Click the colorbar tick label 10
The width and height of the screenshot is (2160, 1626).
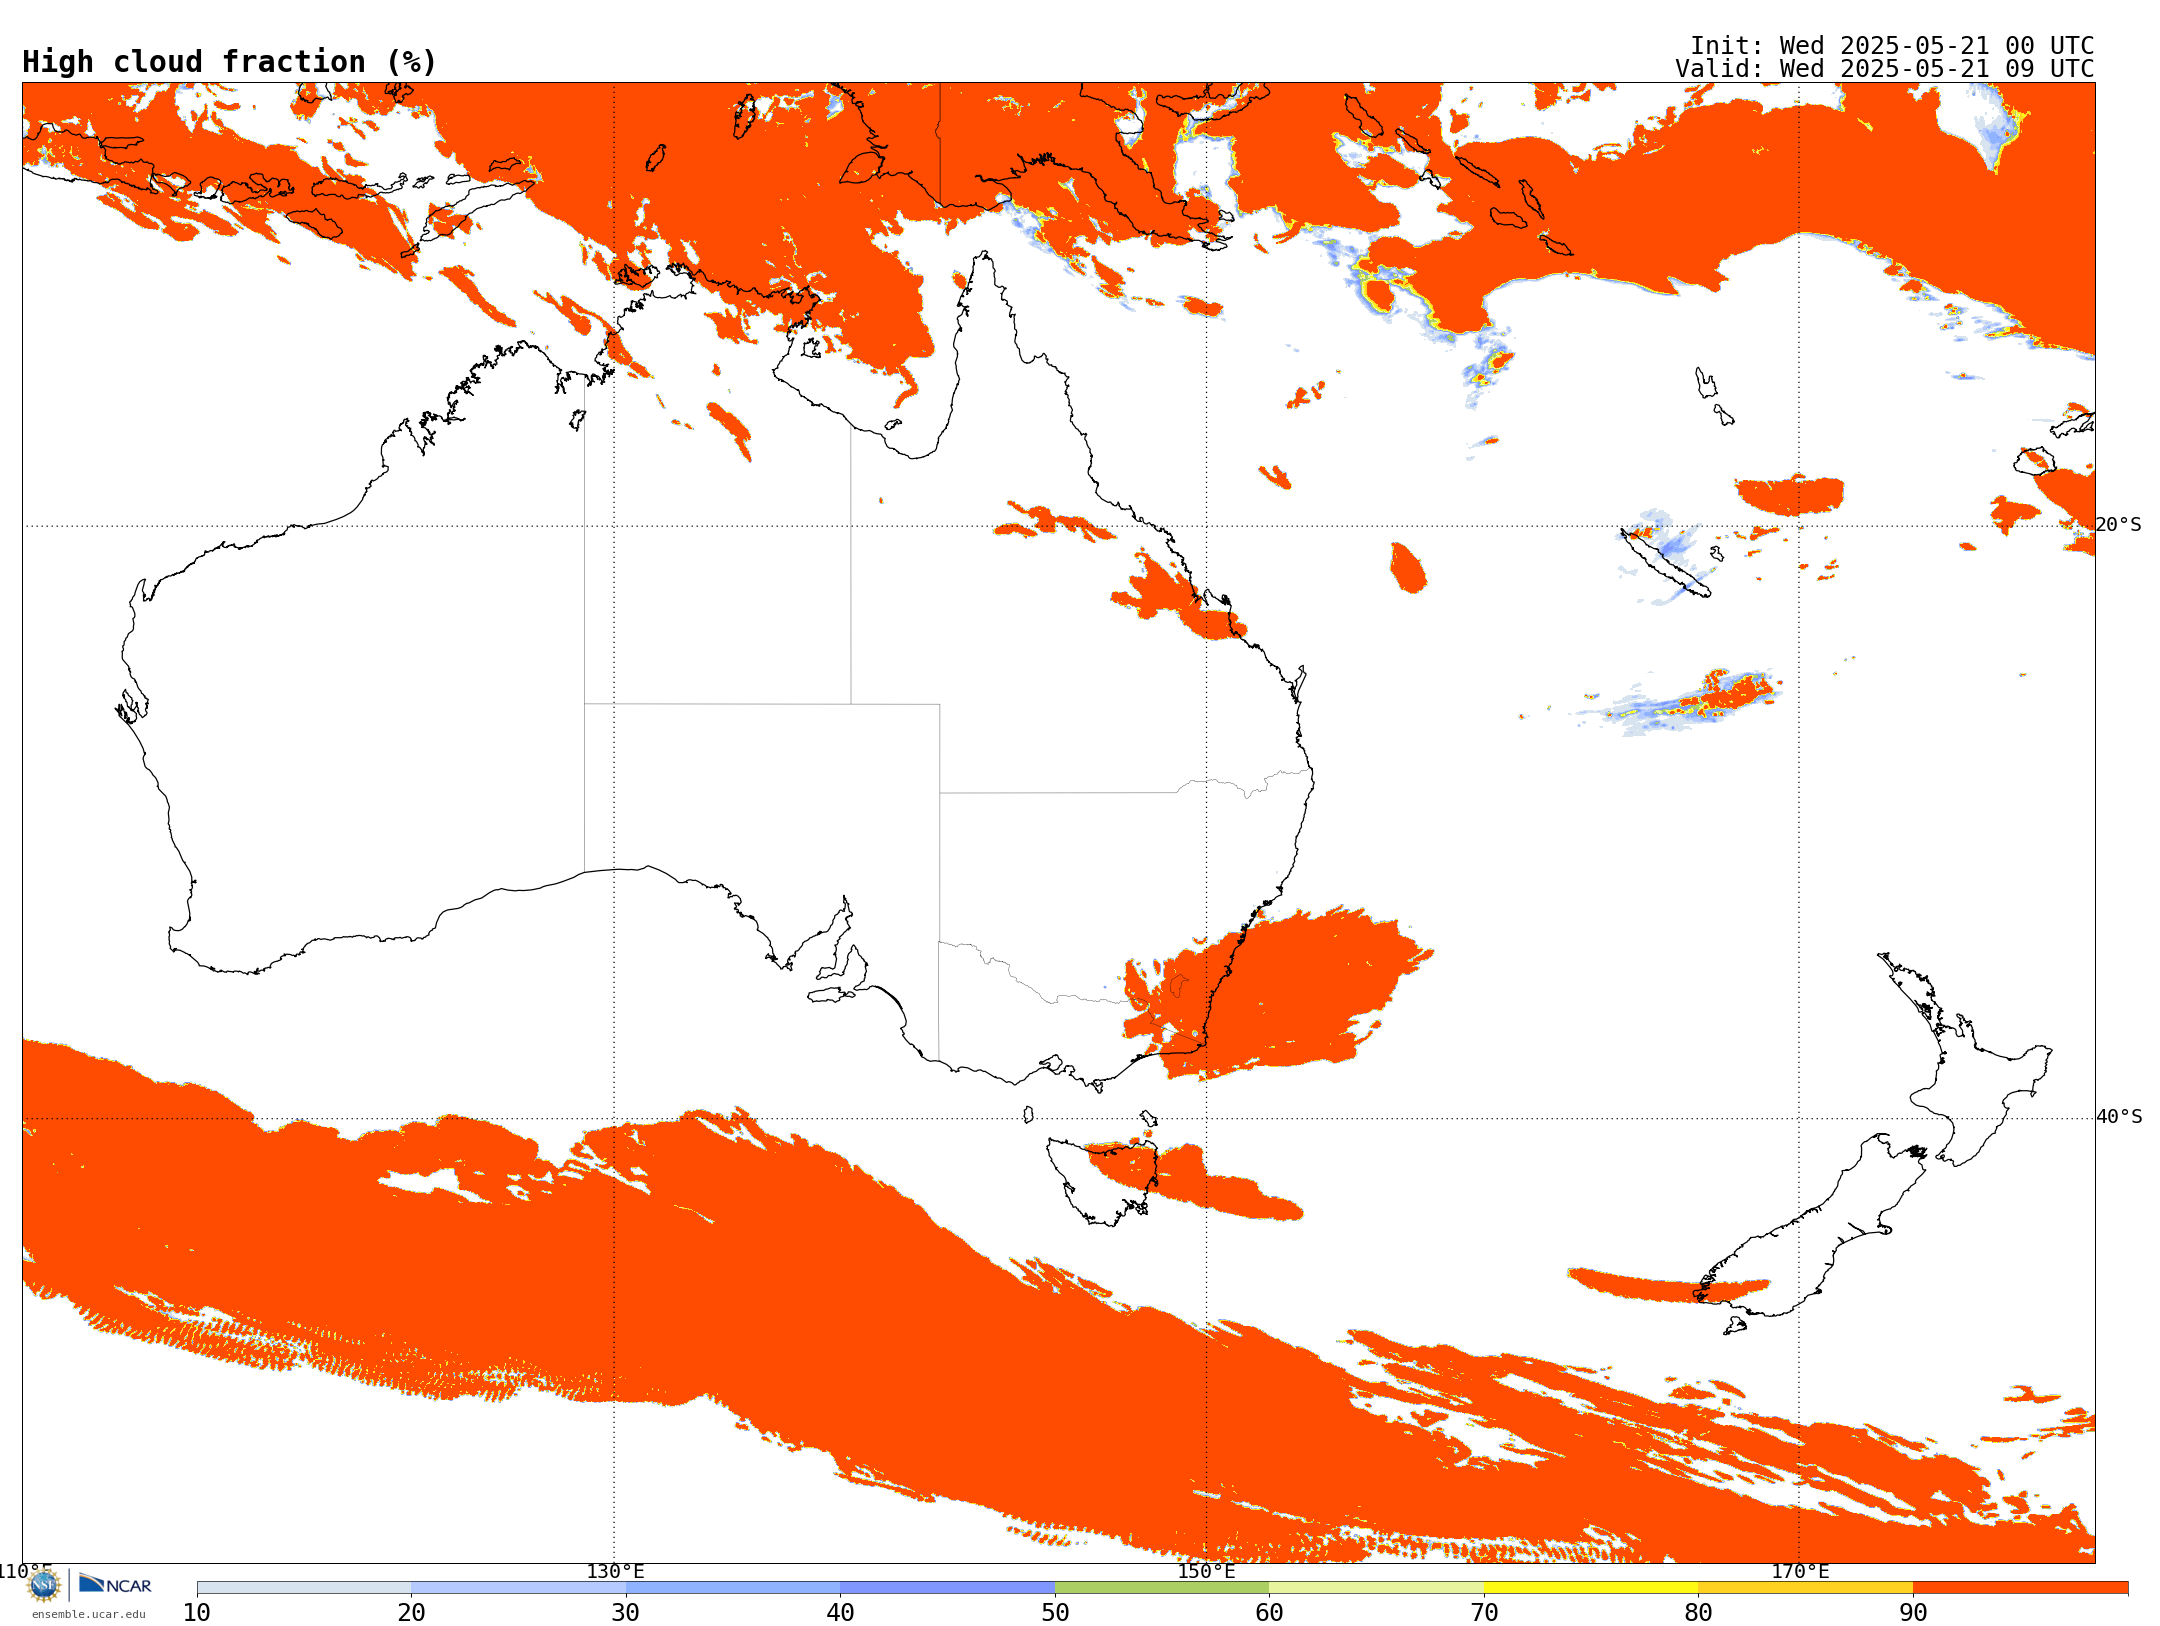(197, 1612)
